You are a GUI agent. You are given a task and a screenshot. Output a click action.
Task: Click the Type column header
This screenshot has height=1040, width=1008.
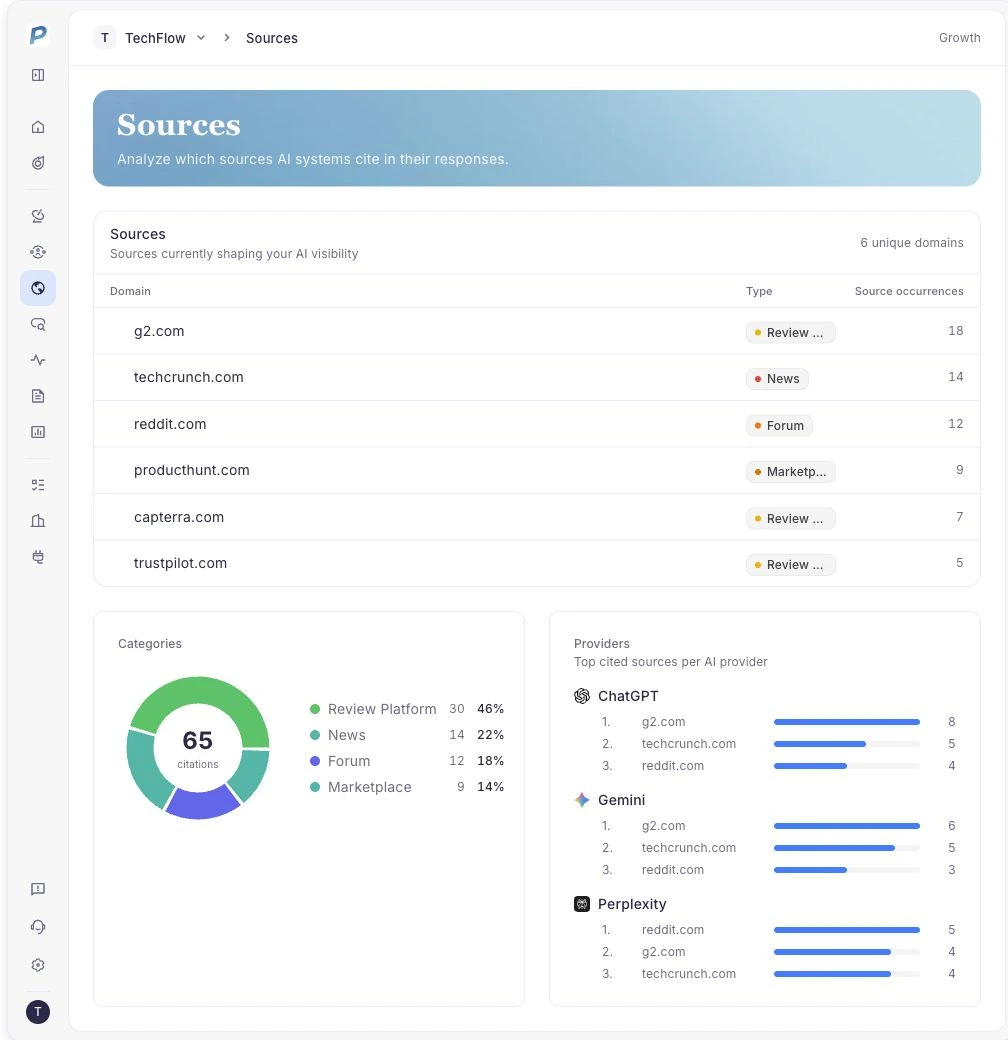(x=759, y=291)
